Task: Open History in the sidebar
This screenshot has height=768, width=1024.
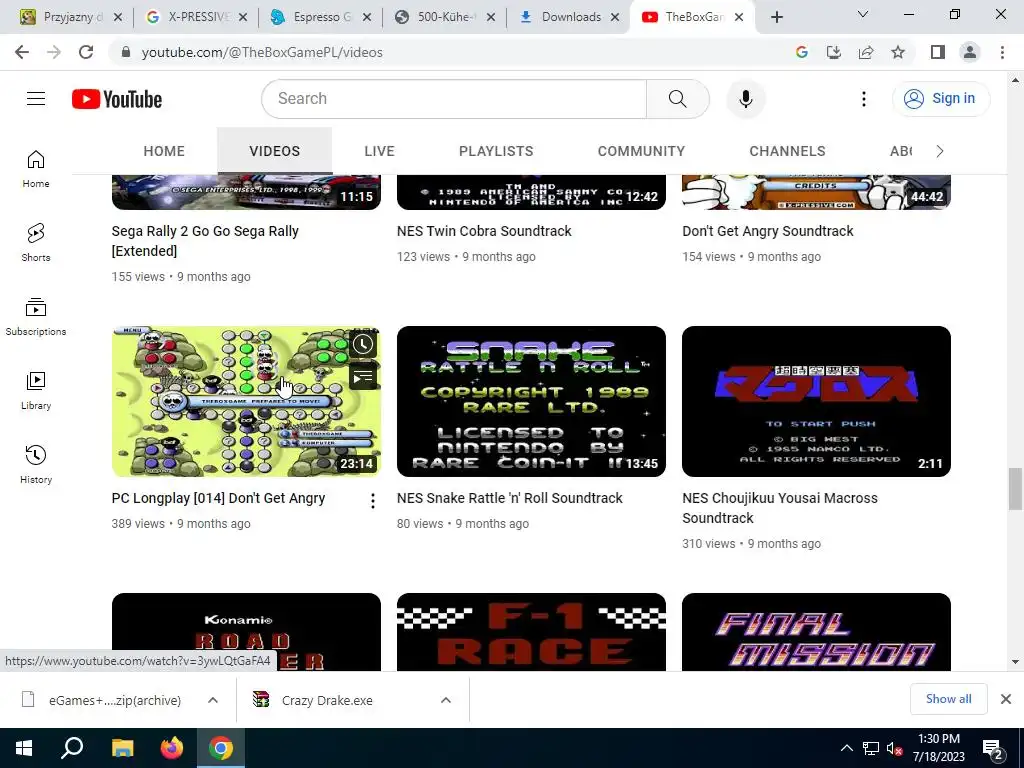Action: (x=36, y=464)
